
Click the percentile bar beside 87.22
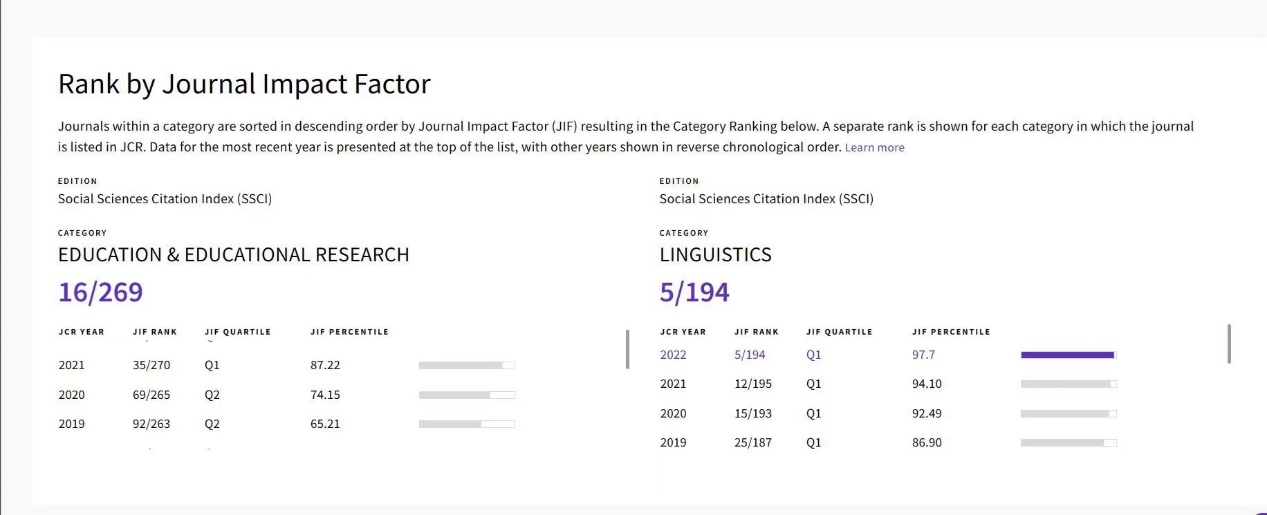pyautogui.click(x=466, y=365)
